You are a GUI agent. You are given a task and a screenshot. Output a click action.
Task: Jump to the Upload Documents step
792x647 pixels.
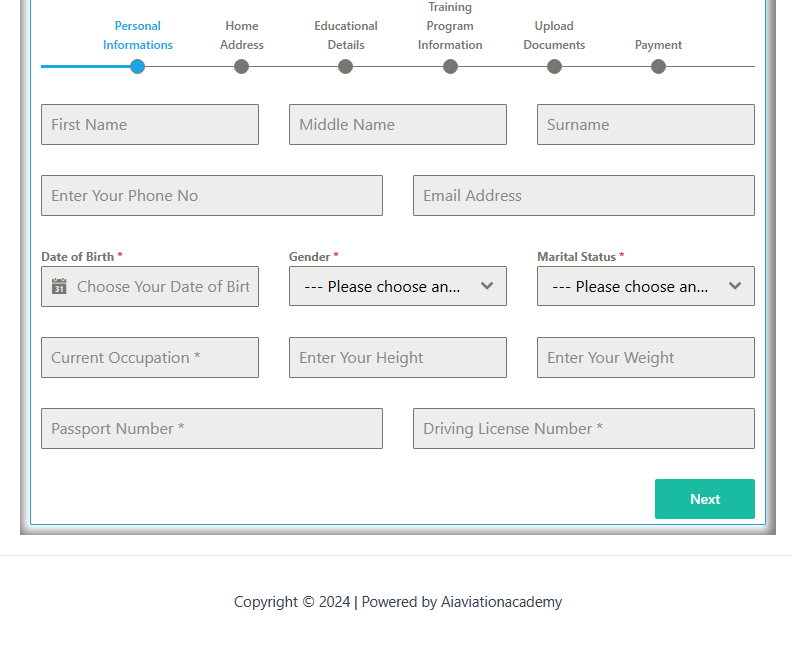(554, 66)
